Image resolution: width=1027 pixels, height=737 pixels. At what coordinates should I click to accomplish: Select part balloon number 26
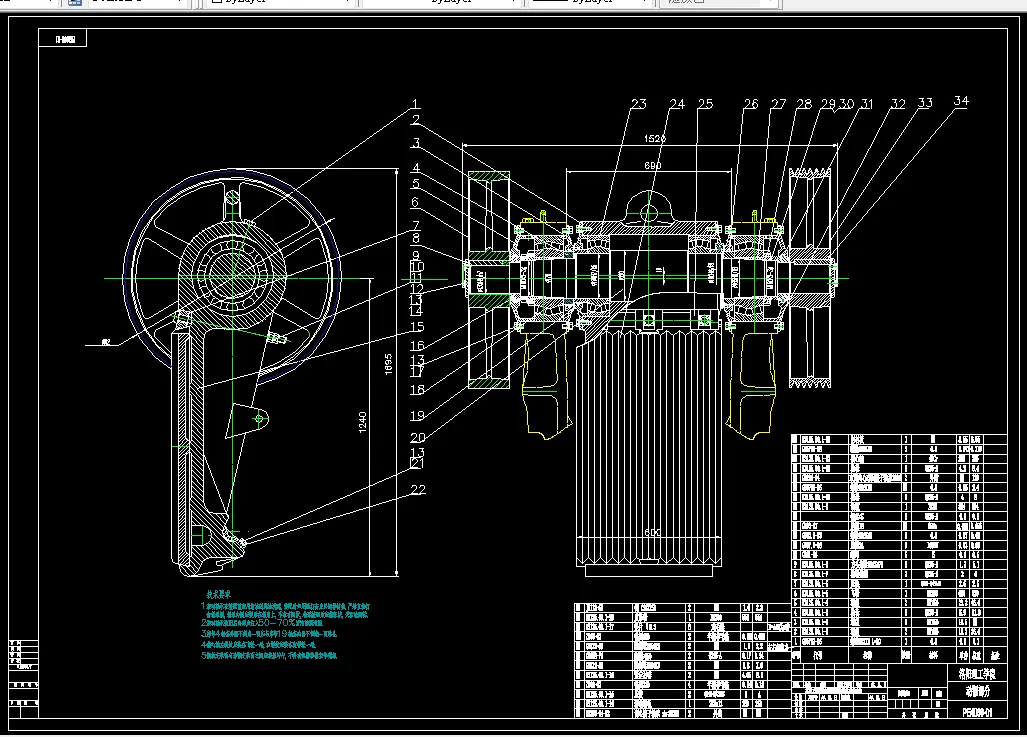tap(751, 104)
